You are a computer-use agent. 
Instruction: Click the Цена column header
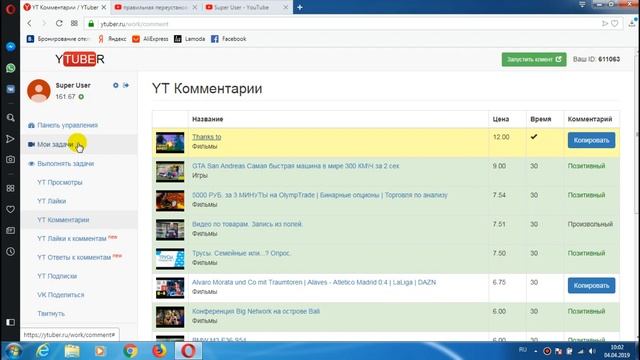click(x=501, y=119)
